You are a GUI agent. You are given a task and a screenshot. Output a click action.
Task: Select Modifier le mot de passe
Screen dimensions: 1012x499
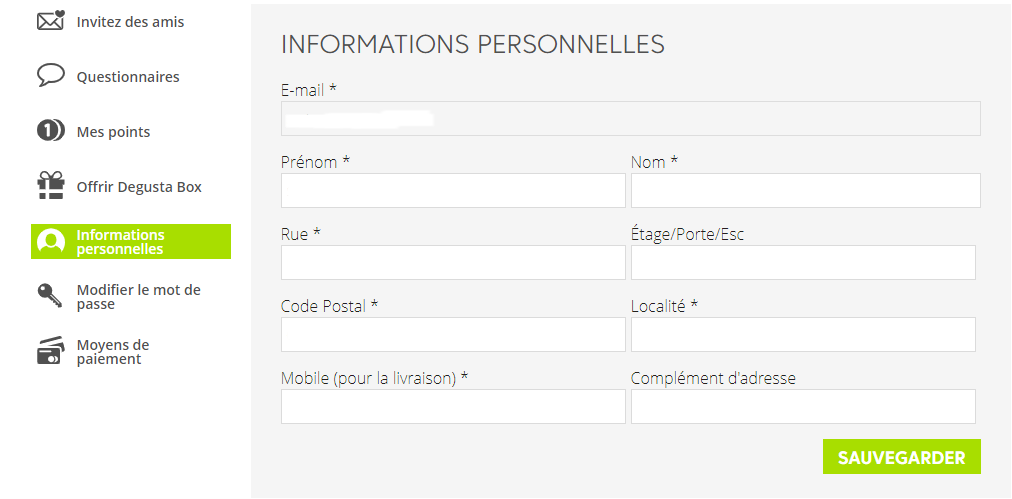138,297
